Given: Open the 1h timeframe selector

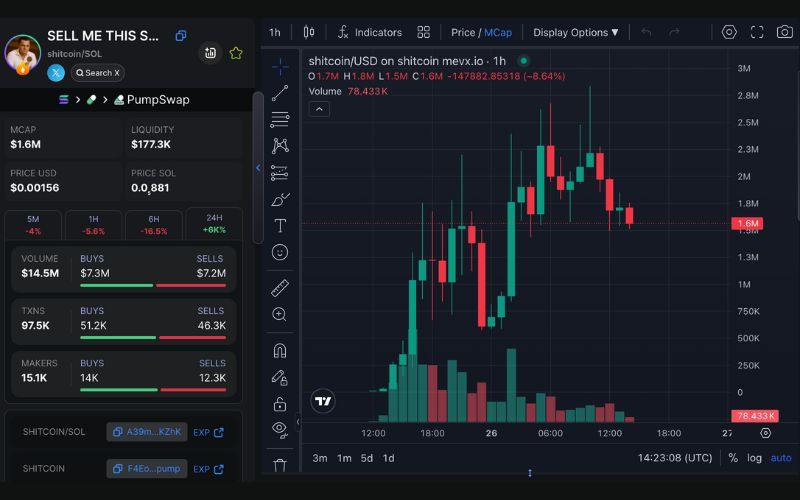Looking at the screenshot, I should (275, 32).
